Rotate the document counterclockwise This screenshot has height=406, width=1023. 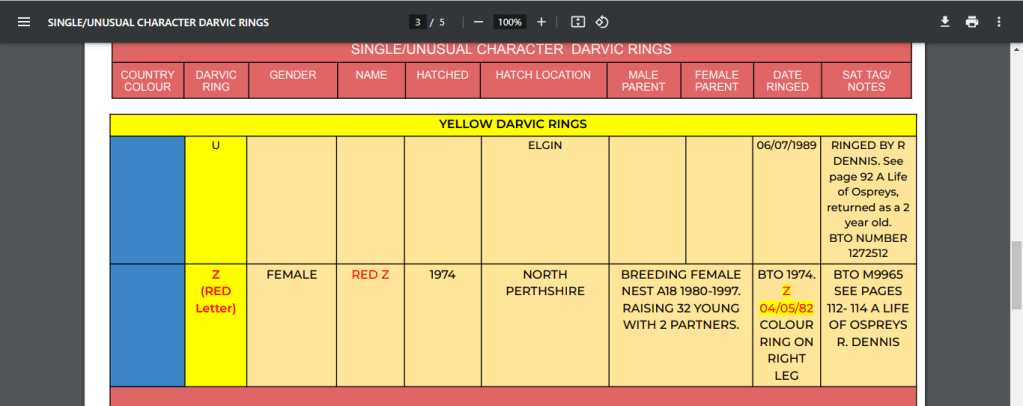point(602,22)
